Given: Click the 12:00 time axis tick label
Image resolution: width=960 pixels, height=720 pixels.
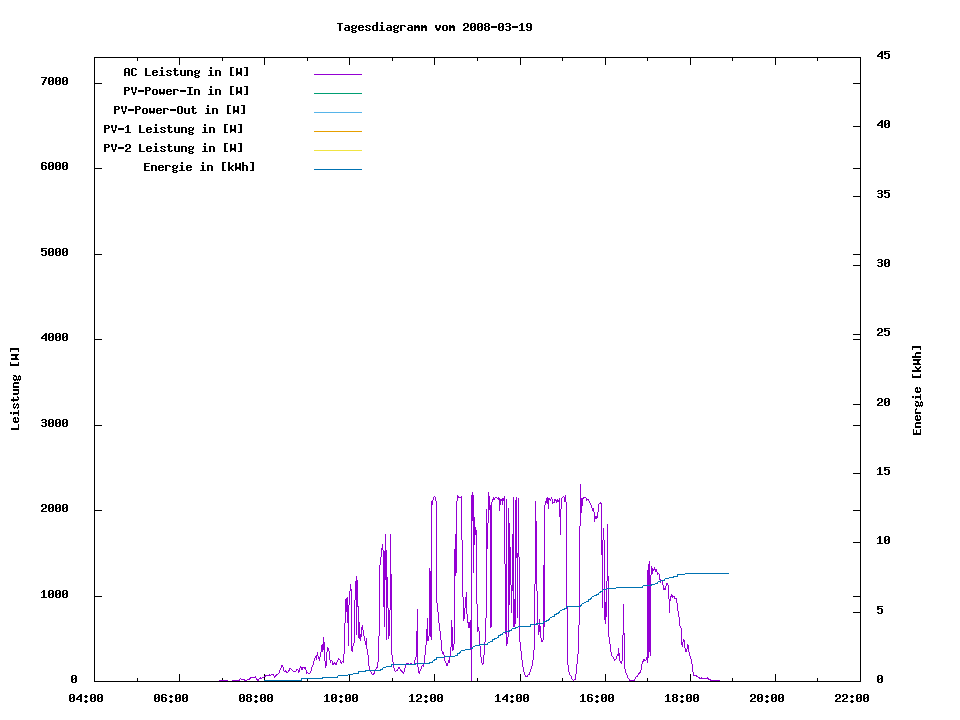Looking at the screenshot, I should pos(426,698).
